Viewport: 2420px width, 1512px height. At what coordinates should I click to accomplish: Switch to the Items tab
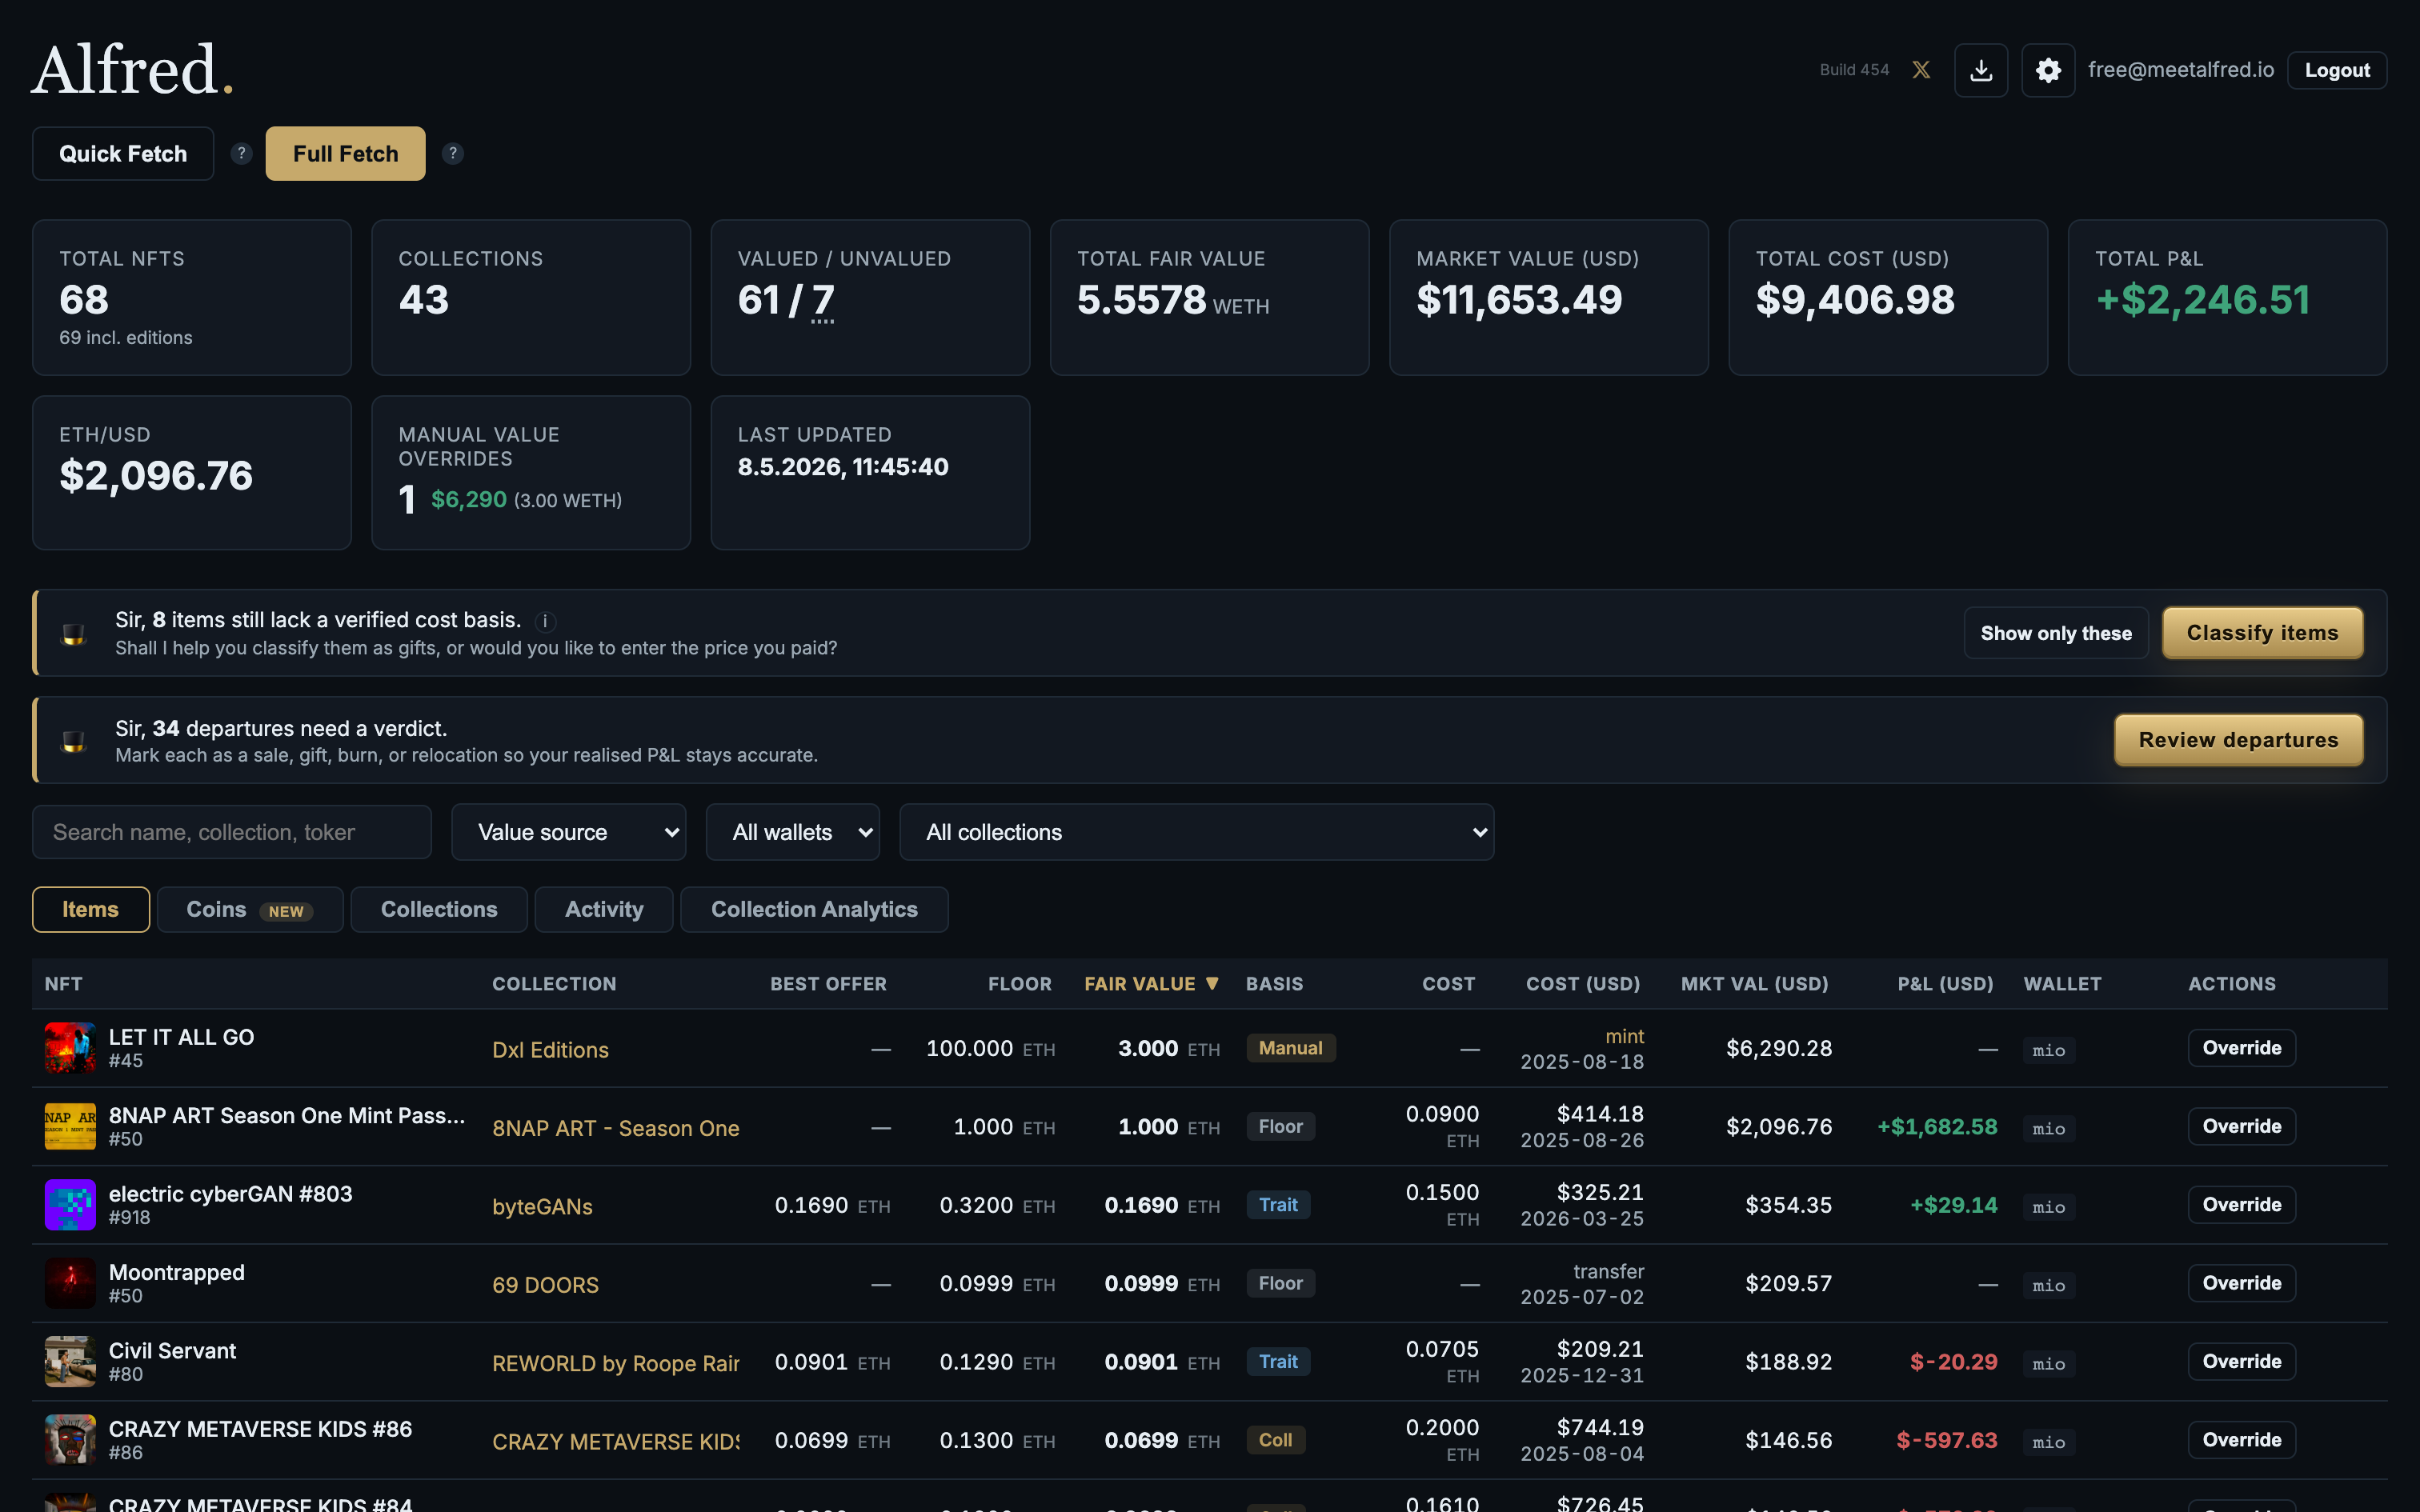tap(91, 909)
